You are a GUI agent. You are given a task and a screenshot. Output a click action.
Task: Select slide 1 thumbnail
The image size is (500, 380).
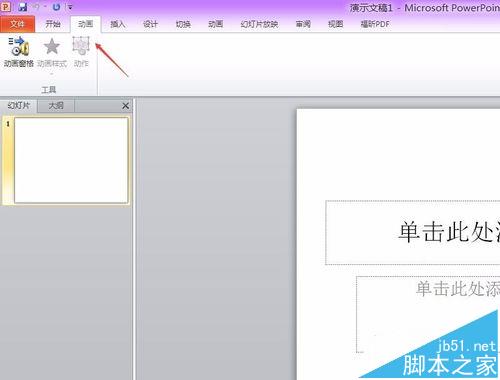(x=71, y=160)
